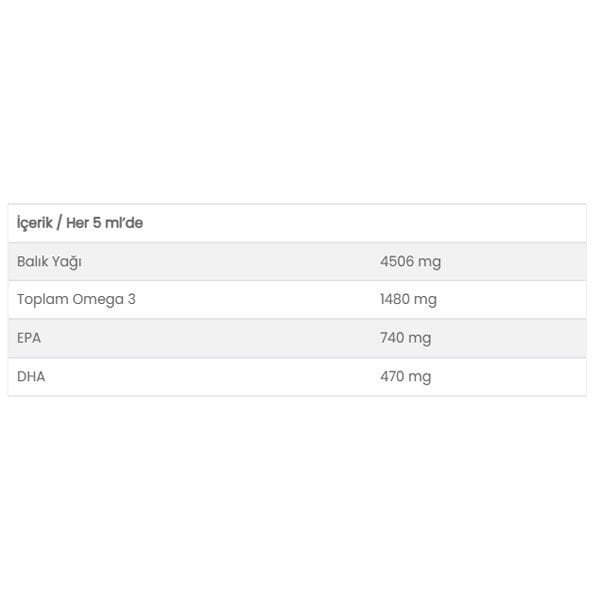Select the DHA row label
The image size is (600, 600).
tap(31, 377)
